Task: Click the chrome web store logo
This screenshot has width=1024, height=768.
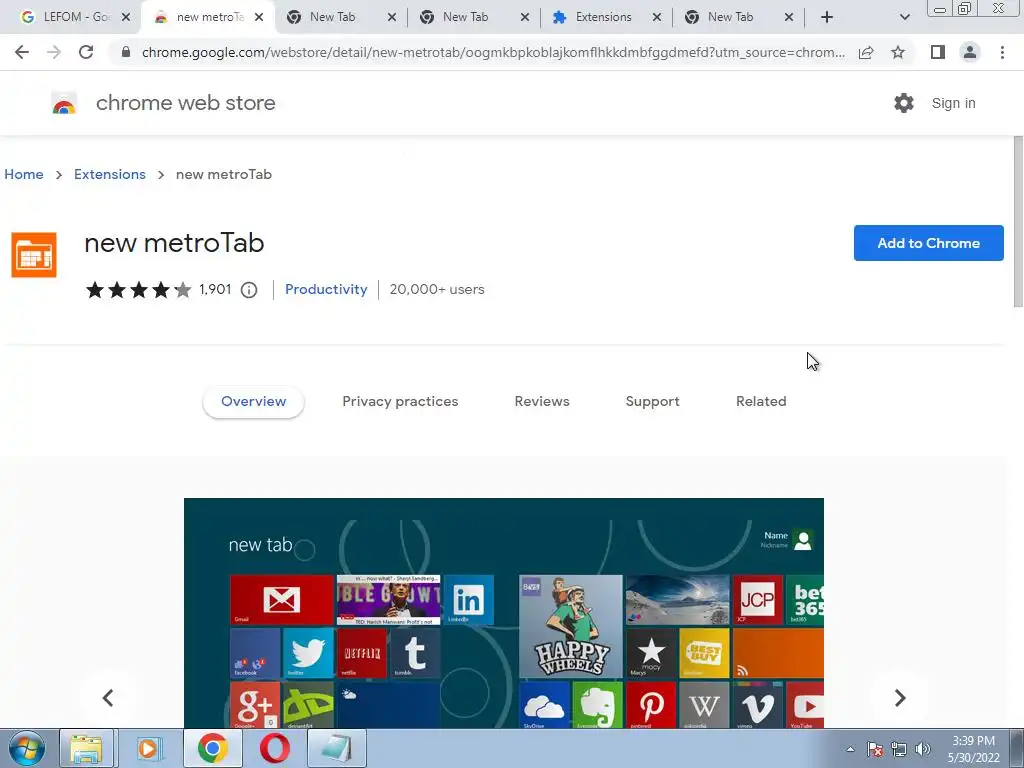Action: click(64, 103)
